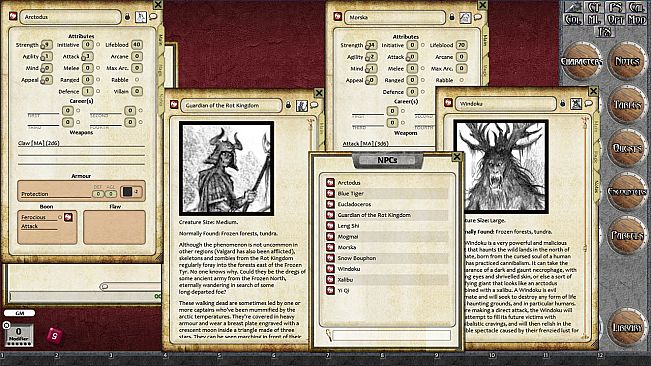Viewport: 651px width, 366px height.
Task: Click the search icon in NPCs window
Action: coord(328,335)
